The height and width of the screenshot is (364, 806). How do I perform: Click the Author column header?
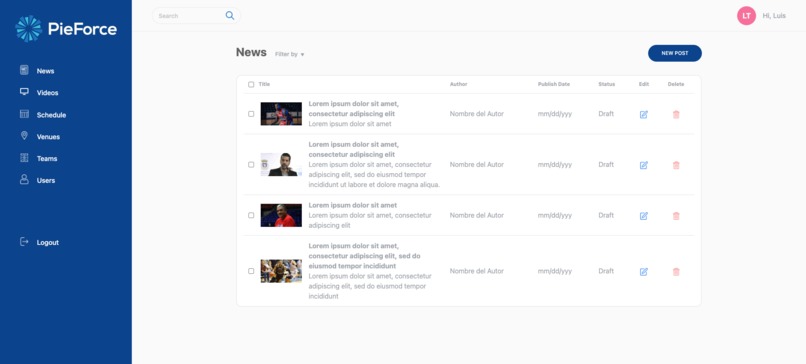[459, 84]
